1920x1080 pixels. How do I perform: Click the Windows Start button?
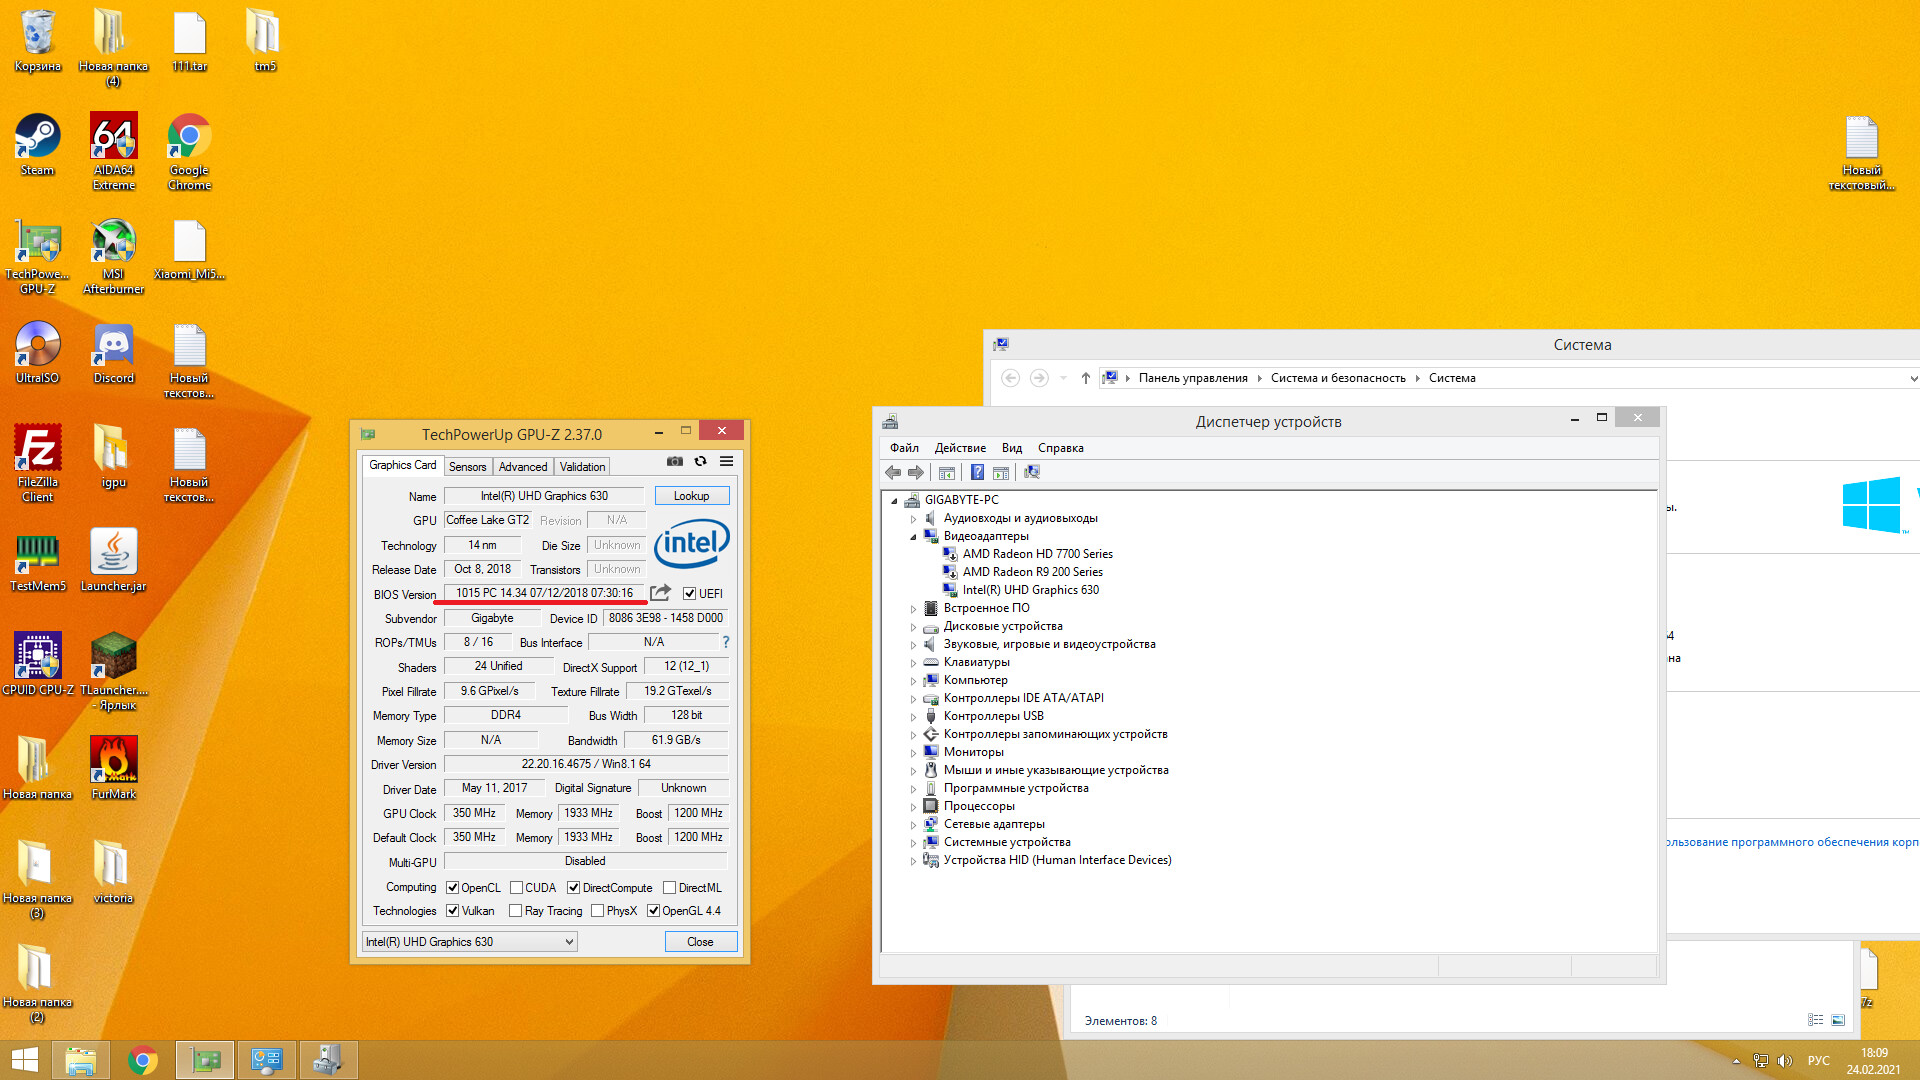tap(25, 1060)
